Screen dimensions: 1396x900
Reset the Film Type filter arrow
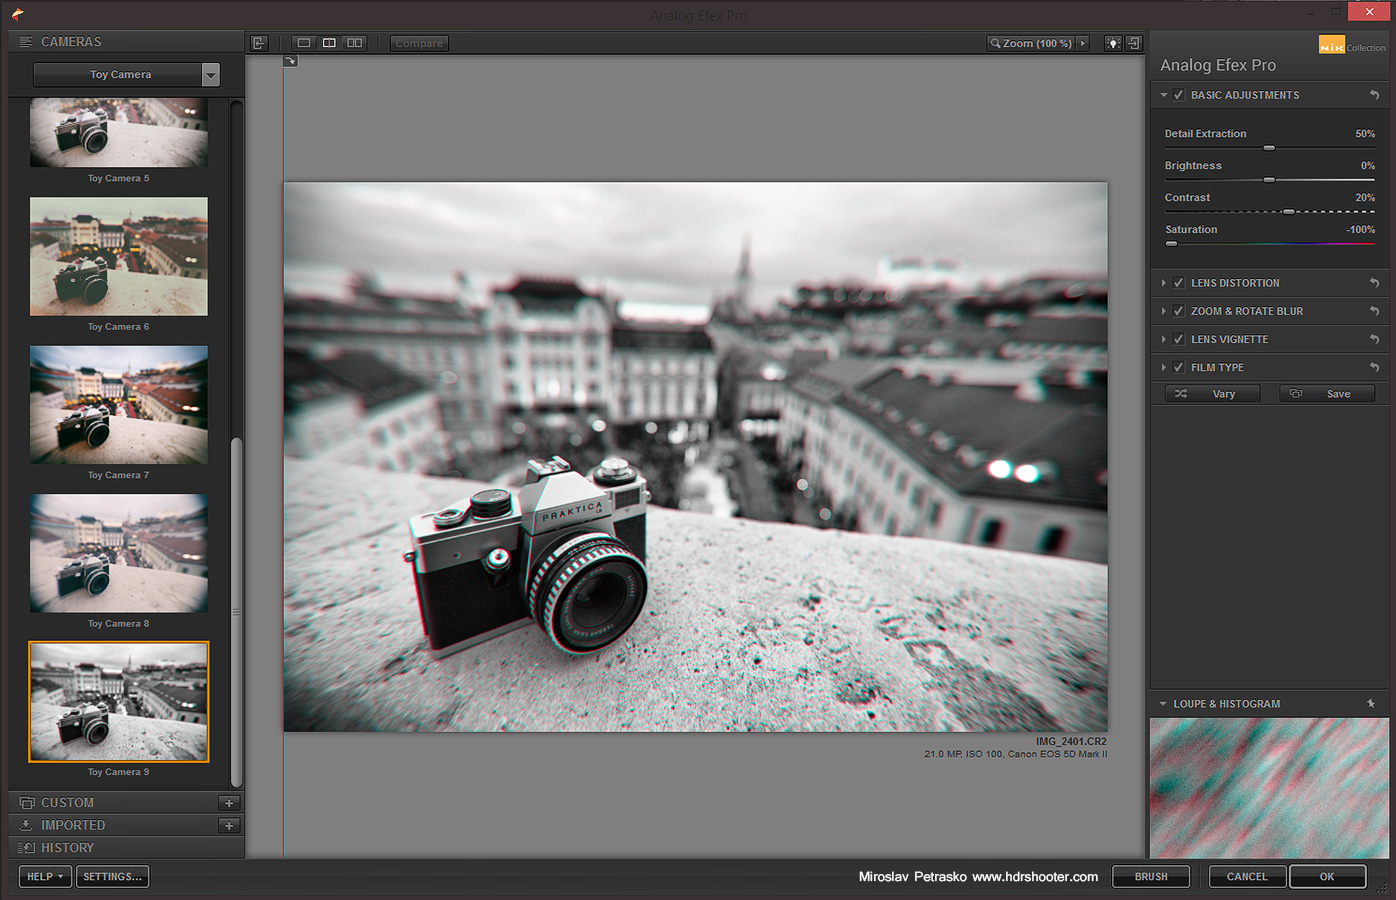click(1374, 368)
